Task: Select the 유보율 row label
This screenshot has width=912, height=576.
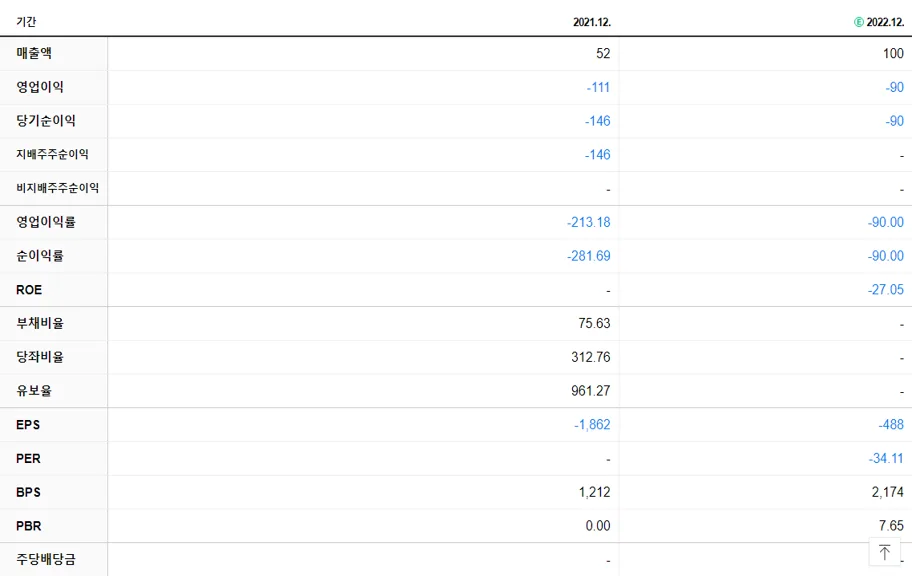Action: (34, 391)
